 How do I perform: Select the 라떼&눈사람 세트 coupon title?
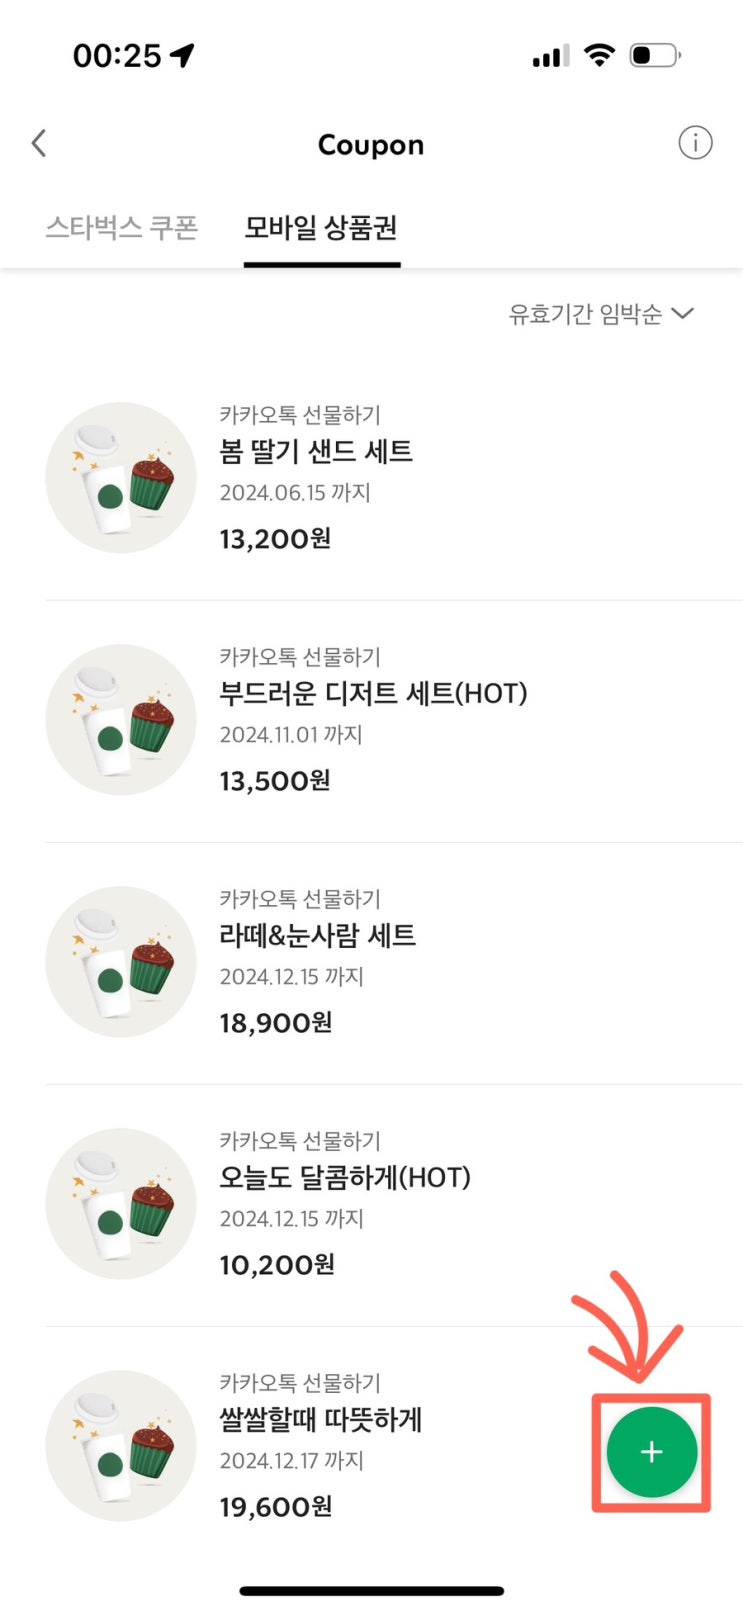[x=317, y=936]
